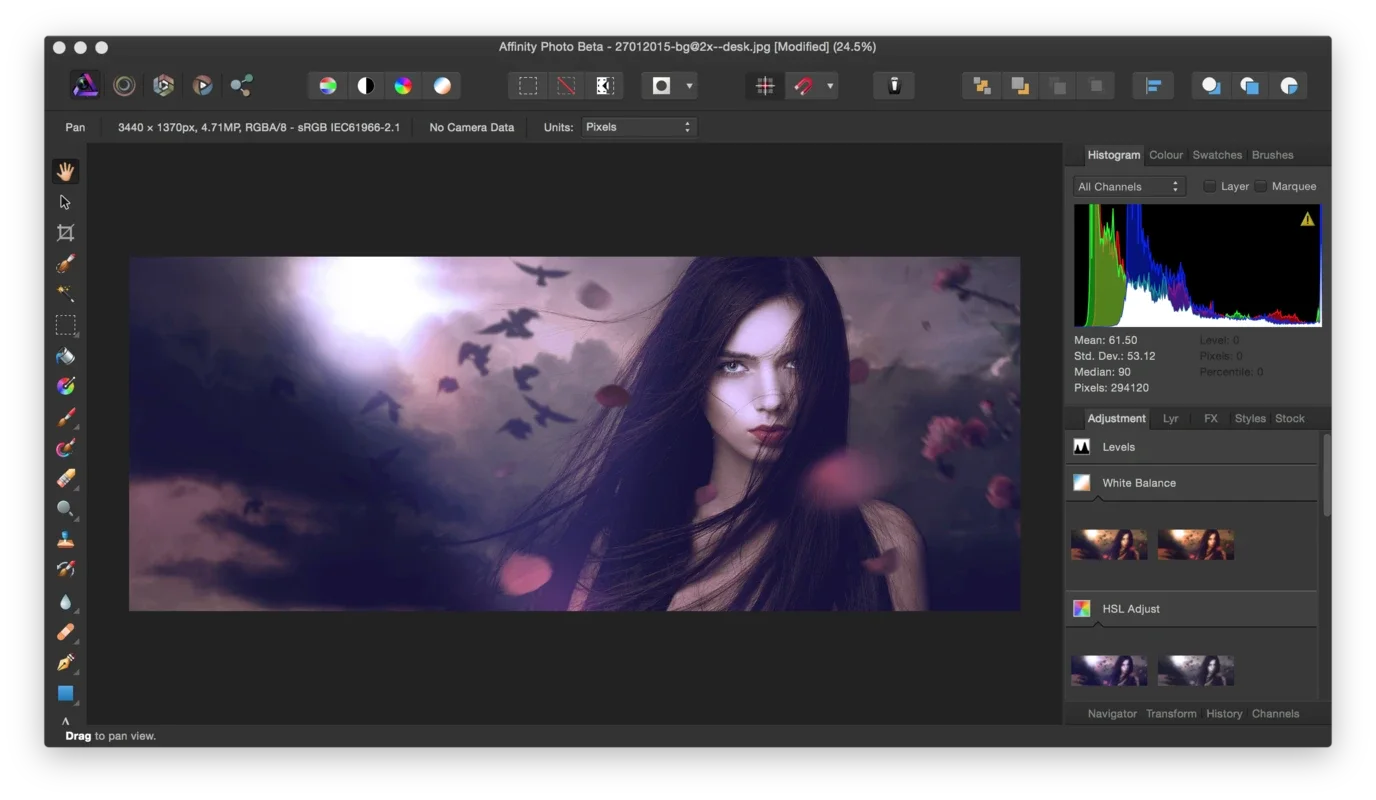Switch to the Liquify Persona
Image resolution: width=1376 pixels, height=800 pixels.
click(124, 85)
